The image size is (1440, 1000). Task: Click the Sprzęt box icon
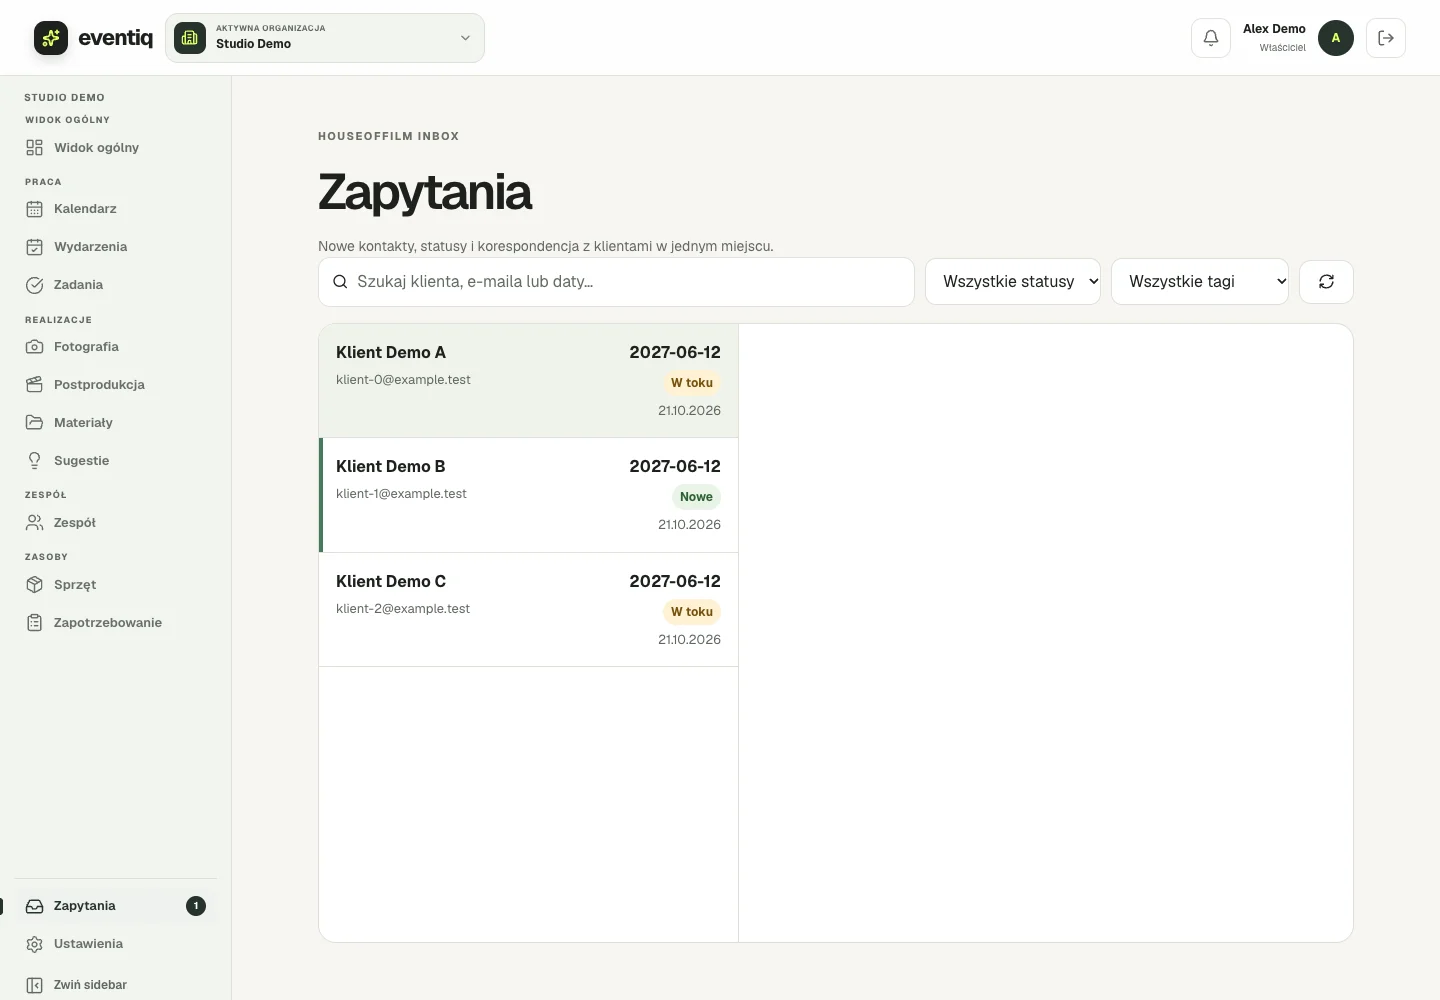point(35,585)
